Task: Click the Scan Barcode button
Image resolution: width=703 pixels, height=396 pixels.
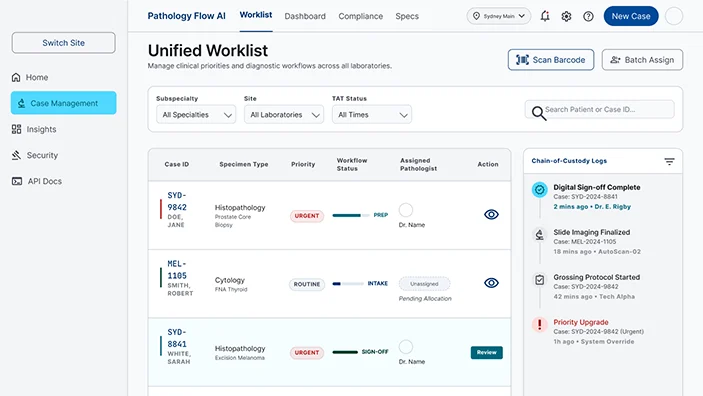Action: (x=551, y=60)
